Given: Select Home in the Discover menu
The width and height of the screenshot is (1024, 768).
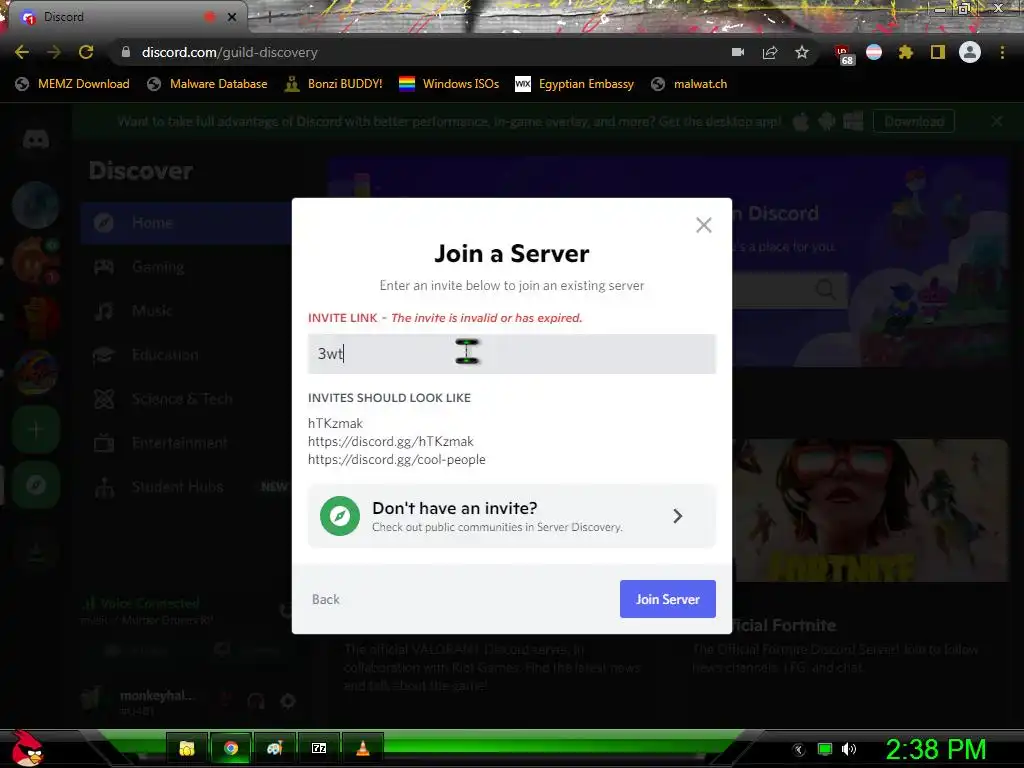Looking at the screenshot, I should point(186,223).
